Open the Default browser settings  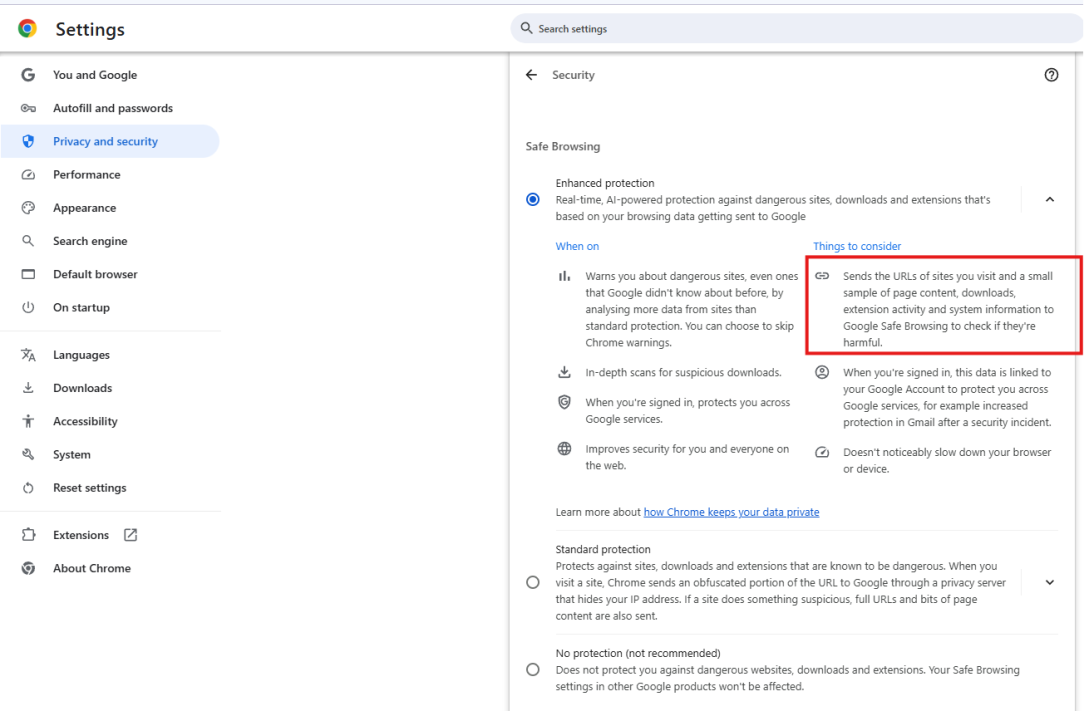coord(111,274)
